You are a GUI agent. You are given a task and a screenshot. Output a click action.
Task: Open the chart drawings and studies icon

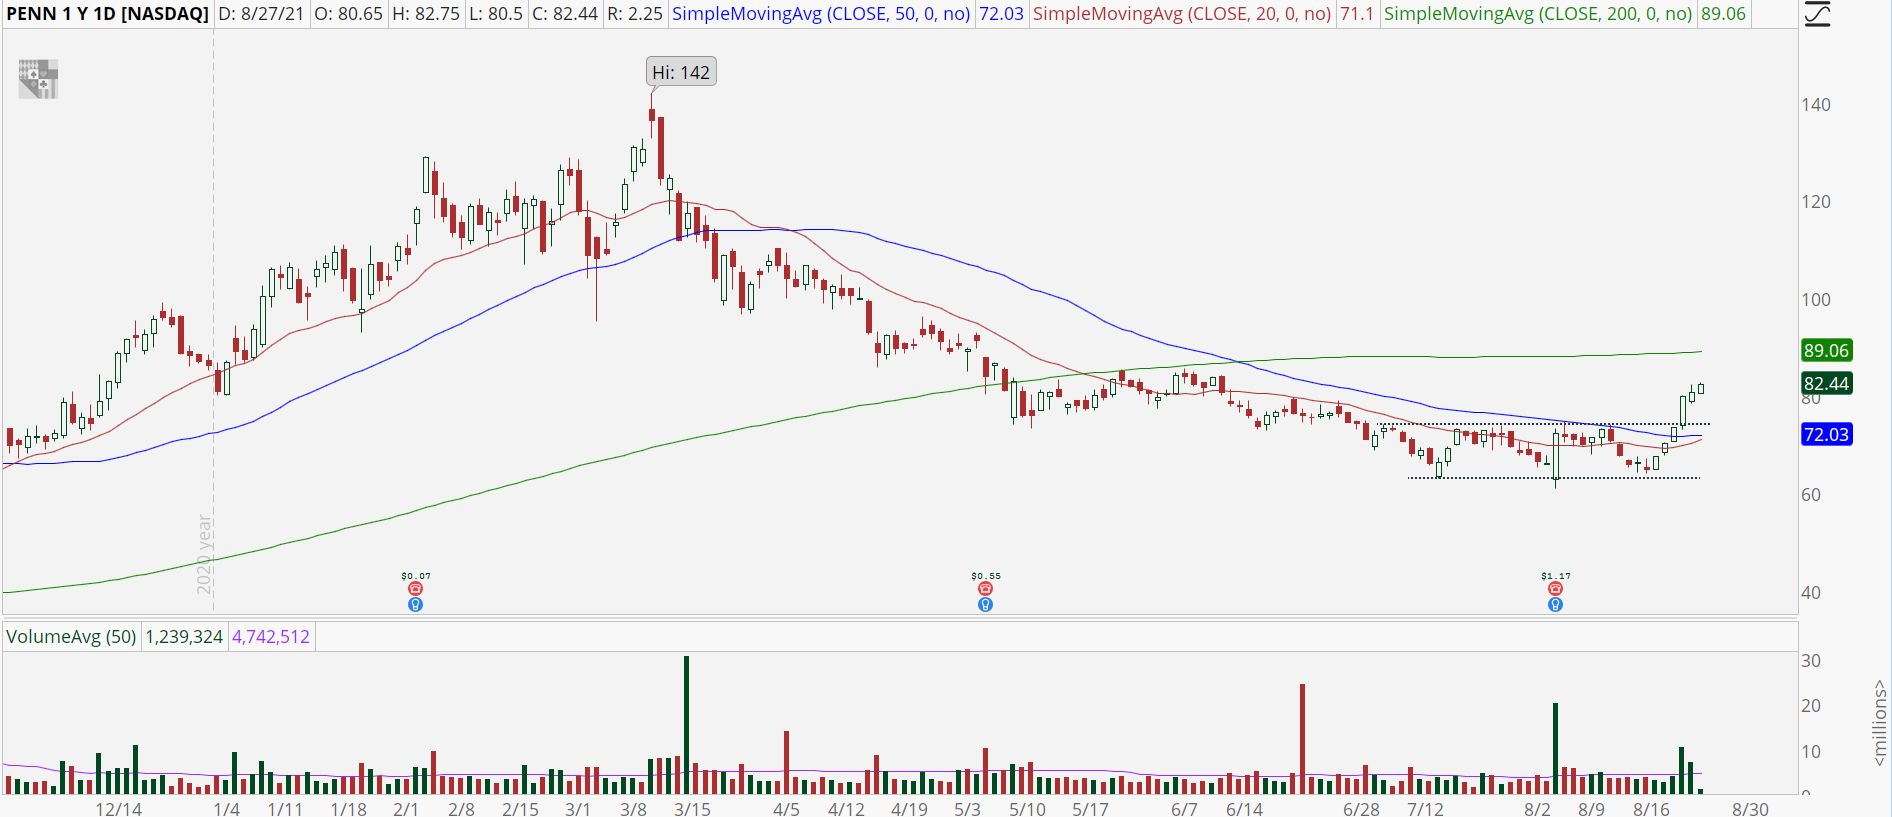[1817, 14]
